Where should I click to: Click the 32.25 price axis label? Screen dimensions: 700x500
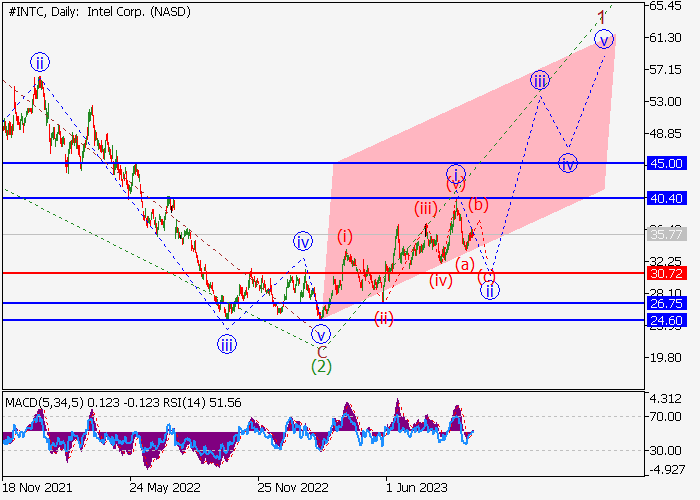click(x=666, y=261)
